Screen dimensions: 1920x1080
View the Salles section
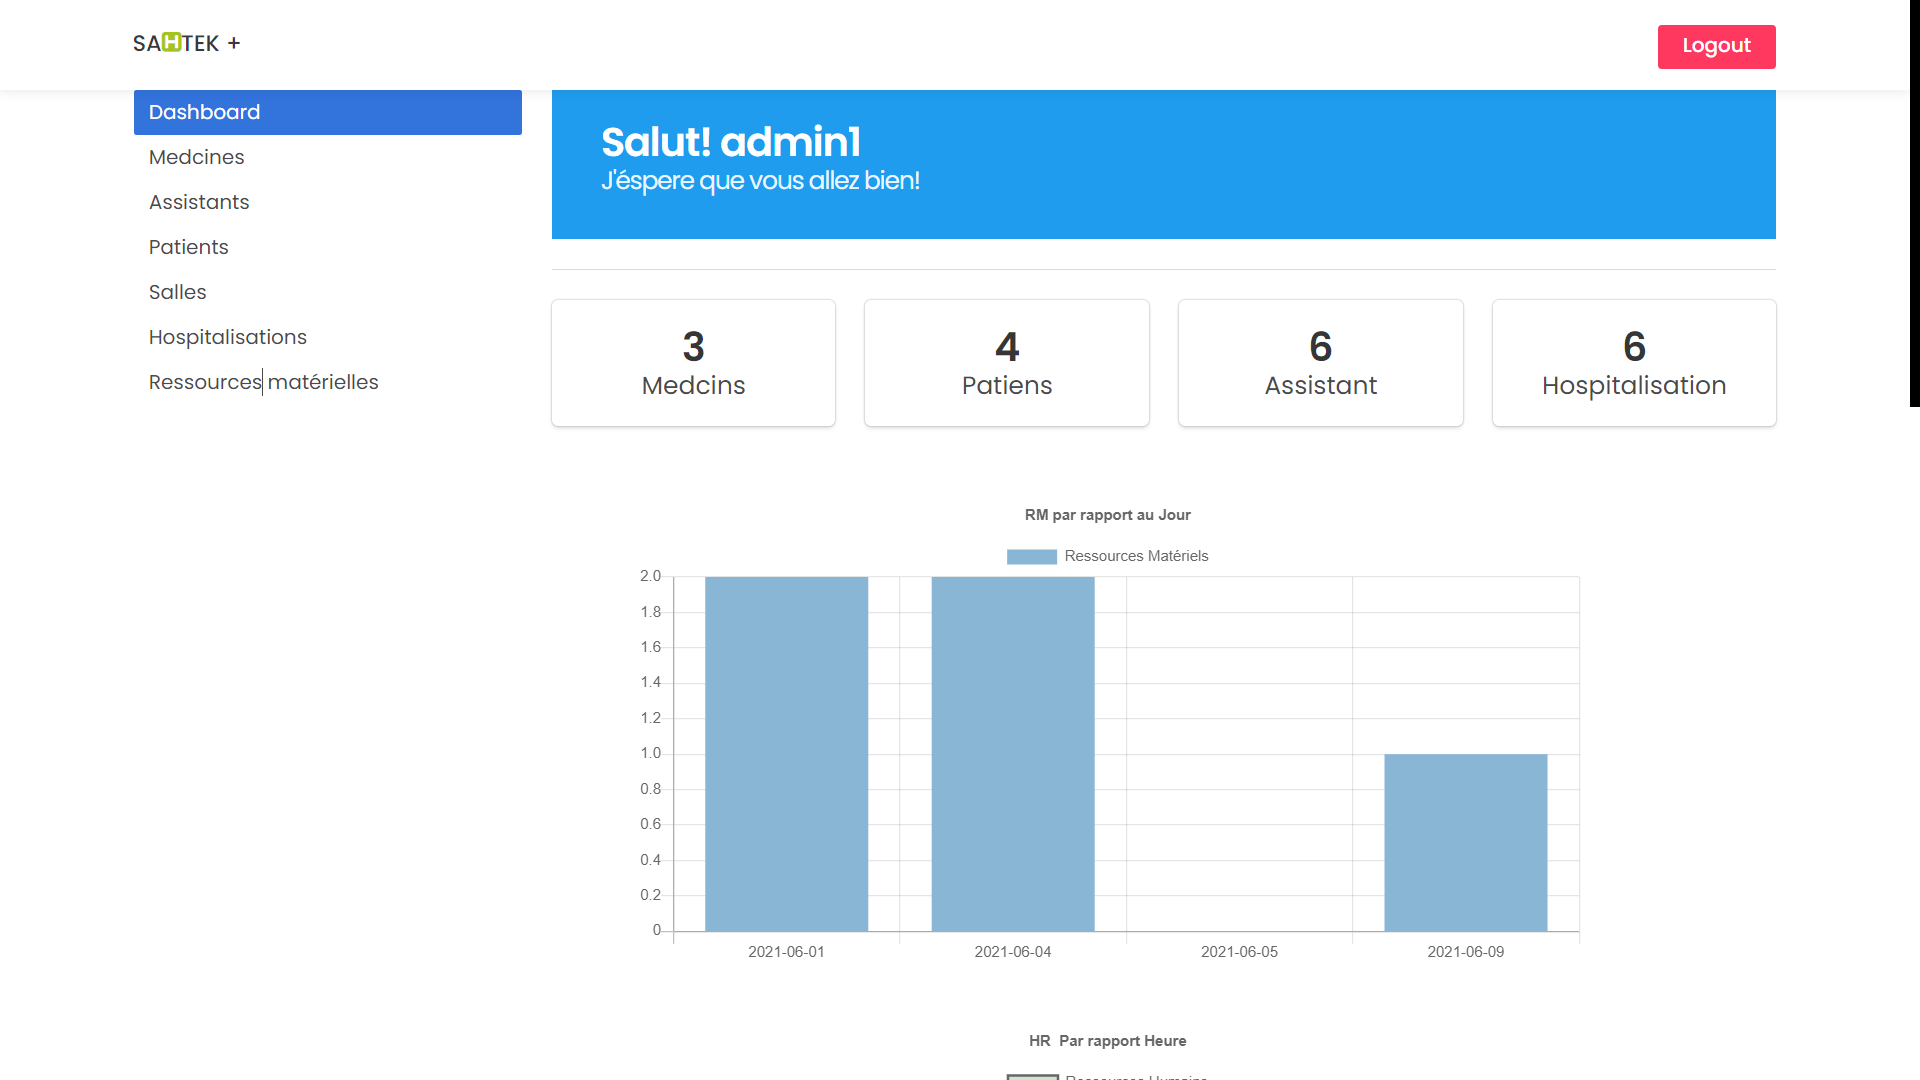pos(177,292)
